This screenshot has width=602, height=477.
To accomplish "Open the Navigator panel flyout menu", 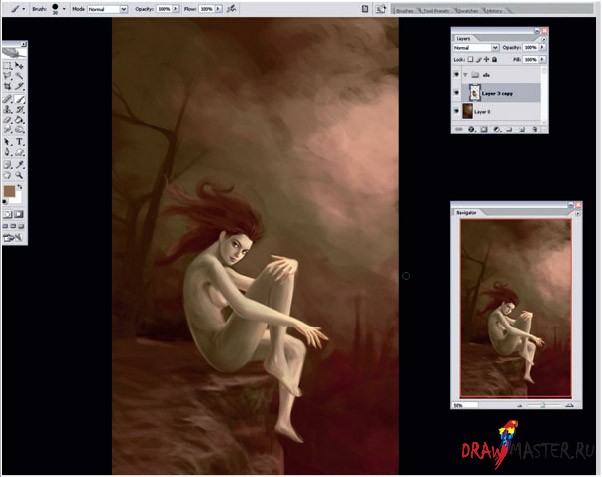I will 577,213.
